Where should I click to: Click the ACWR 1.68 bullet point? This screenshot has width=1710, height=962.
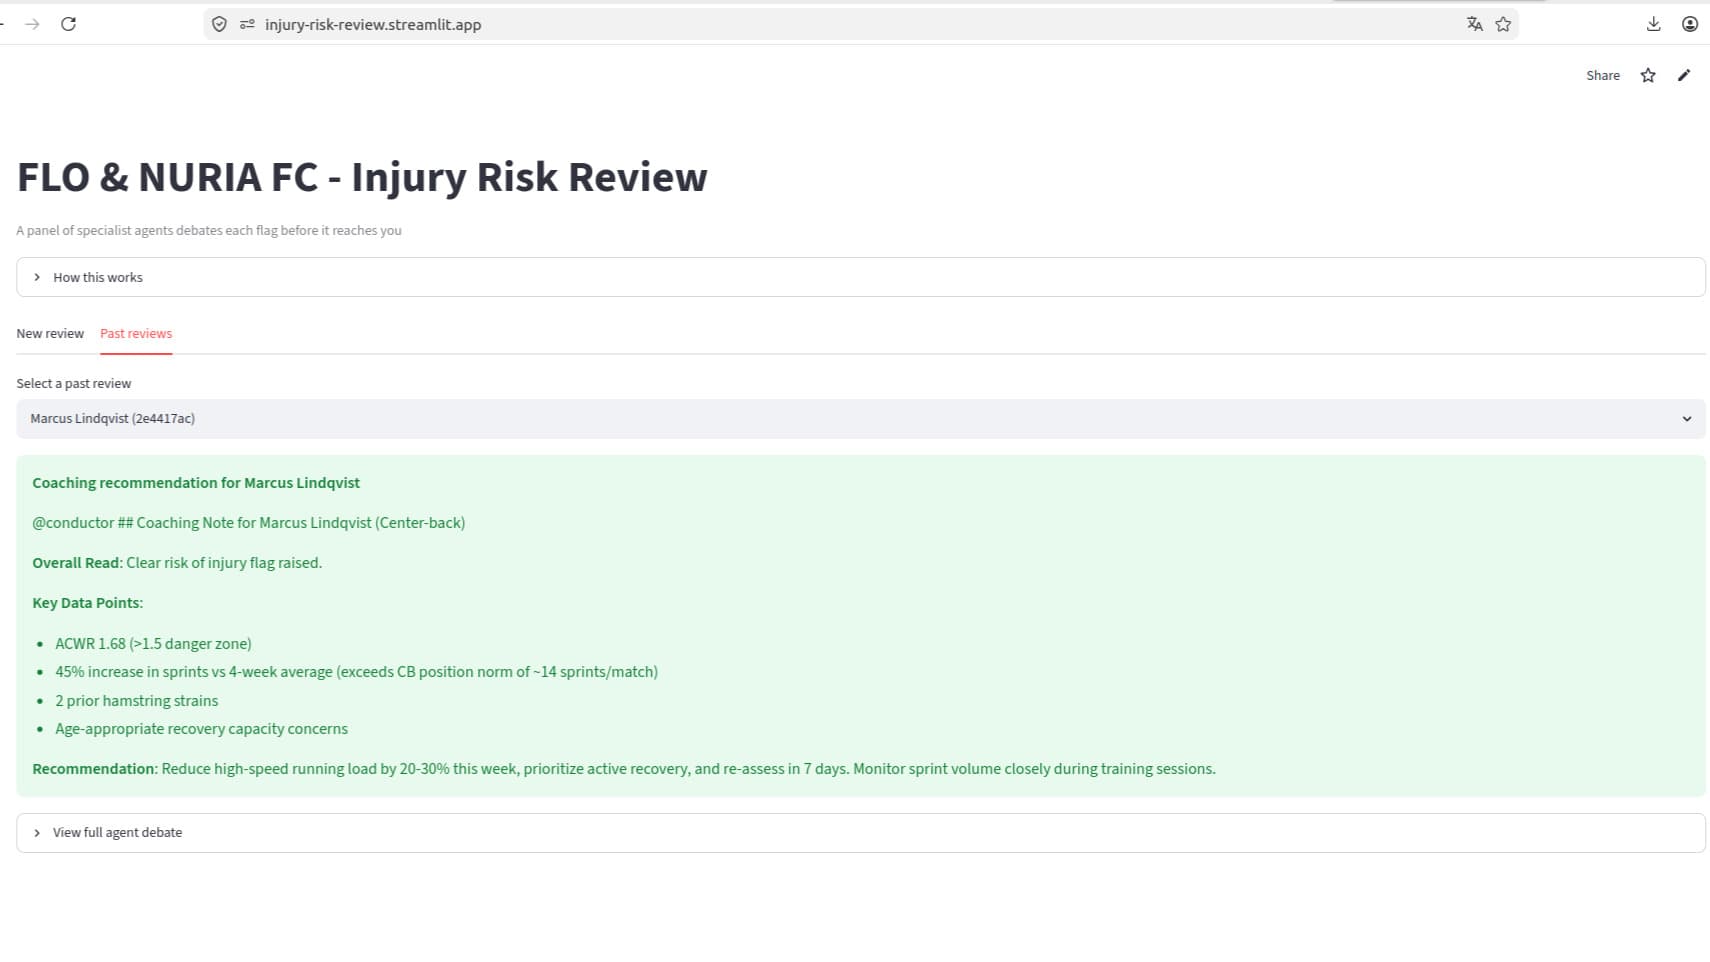click(153, 644)
